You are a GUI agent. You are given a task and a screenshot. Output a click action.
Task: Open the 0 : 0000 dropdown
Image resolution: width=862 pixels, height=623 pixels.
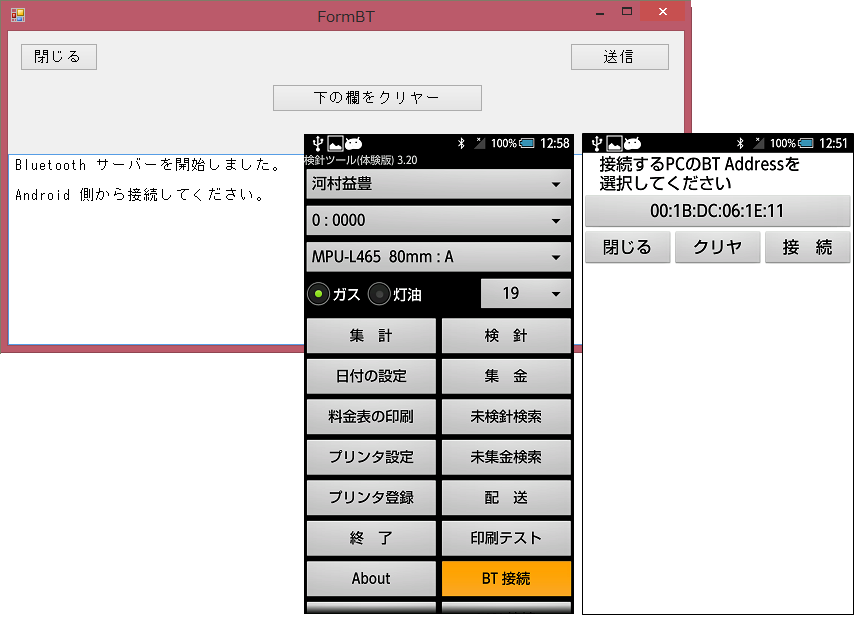438,220
